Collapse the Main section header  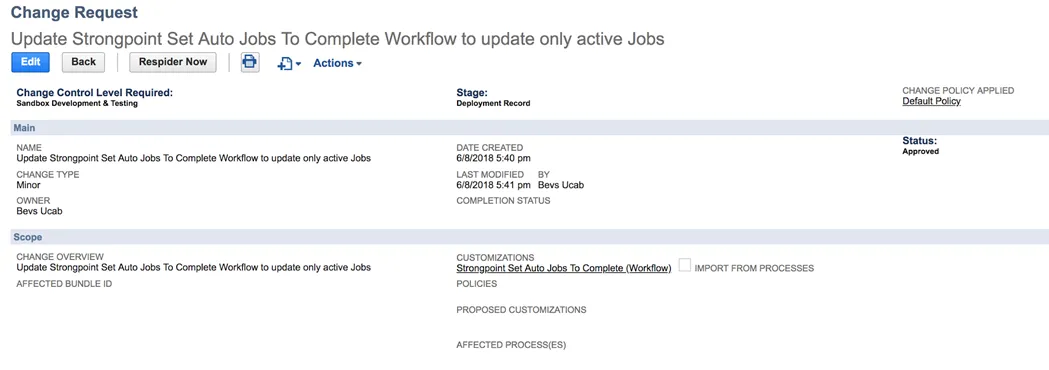[524, 128]
